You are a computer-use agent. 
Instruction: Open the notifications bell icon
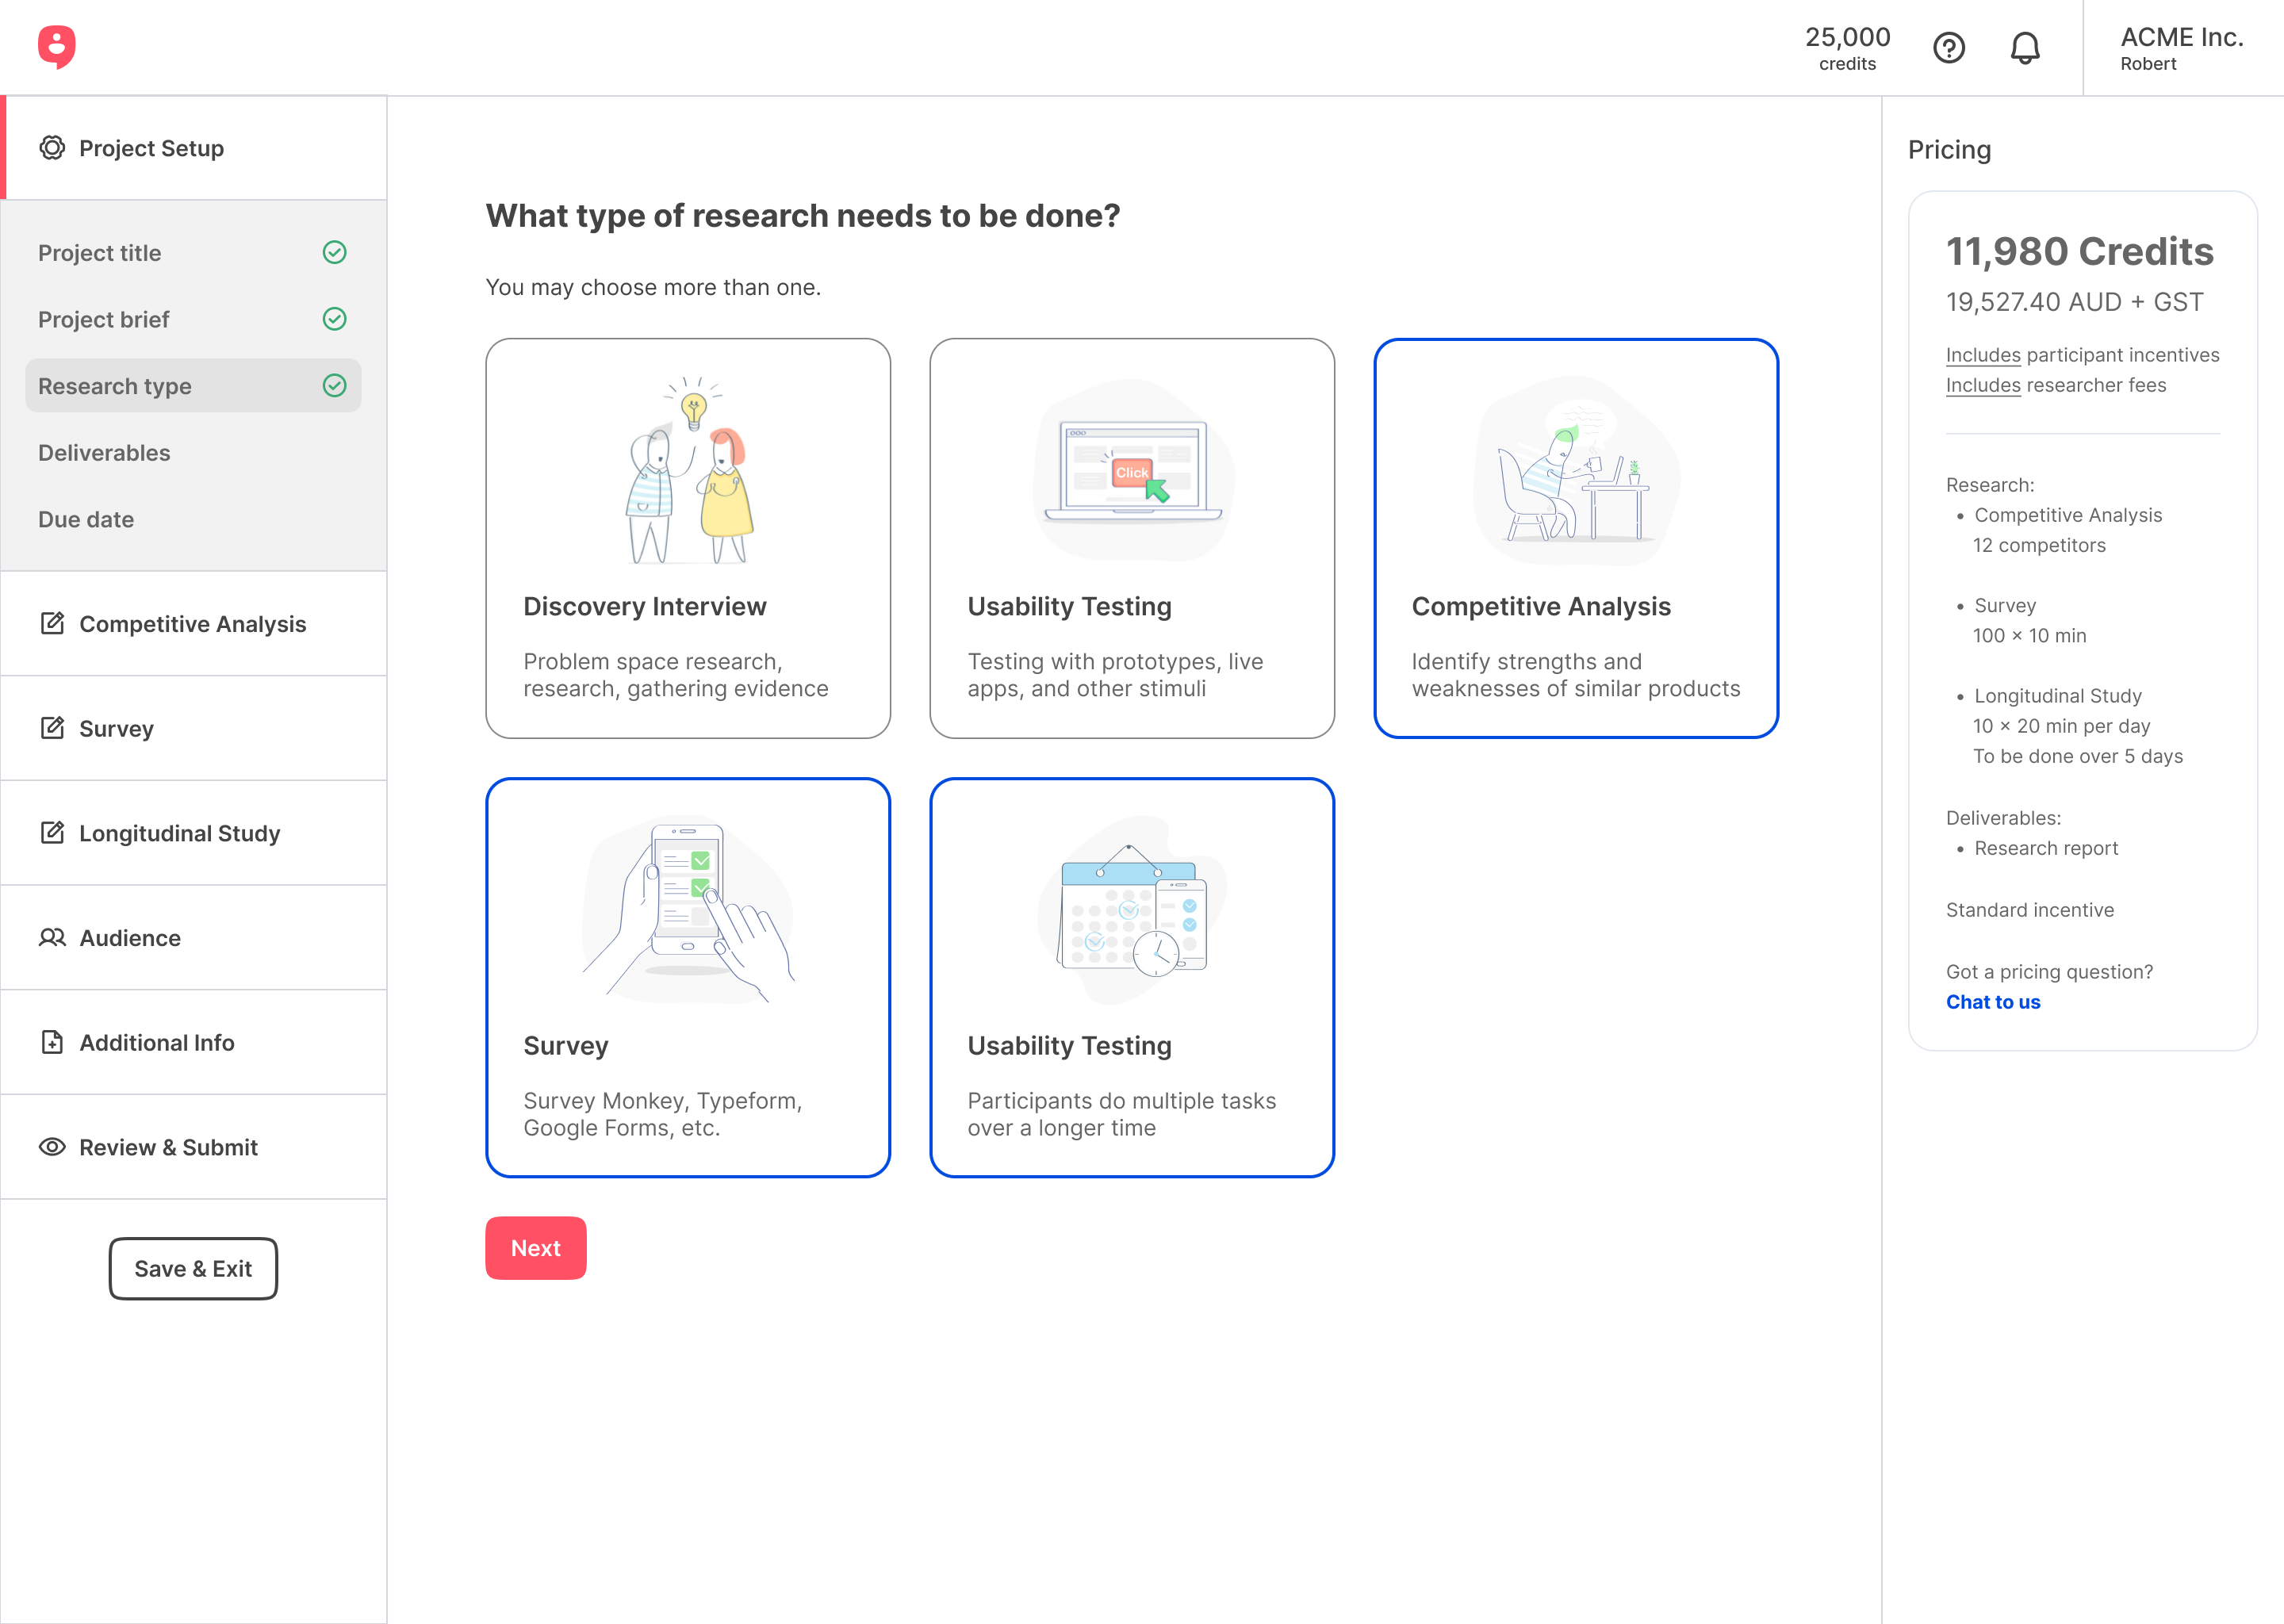2025,48
